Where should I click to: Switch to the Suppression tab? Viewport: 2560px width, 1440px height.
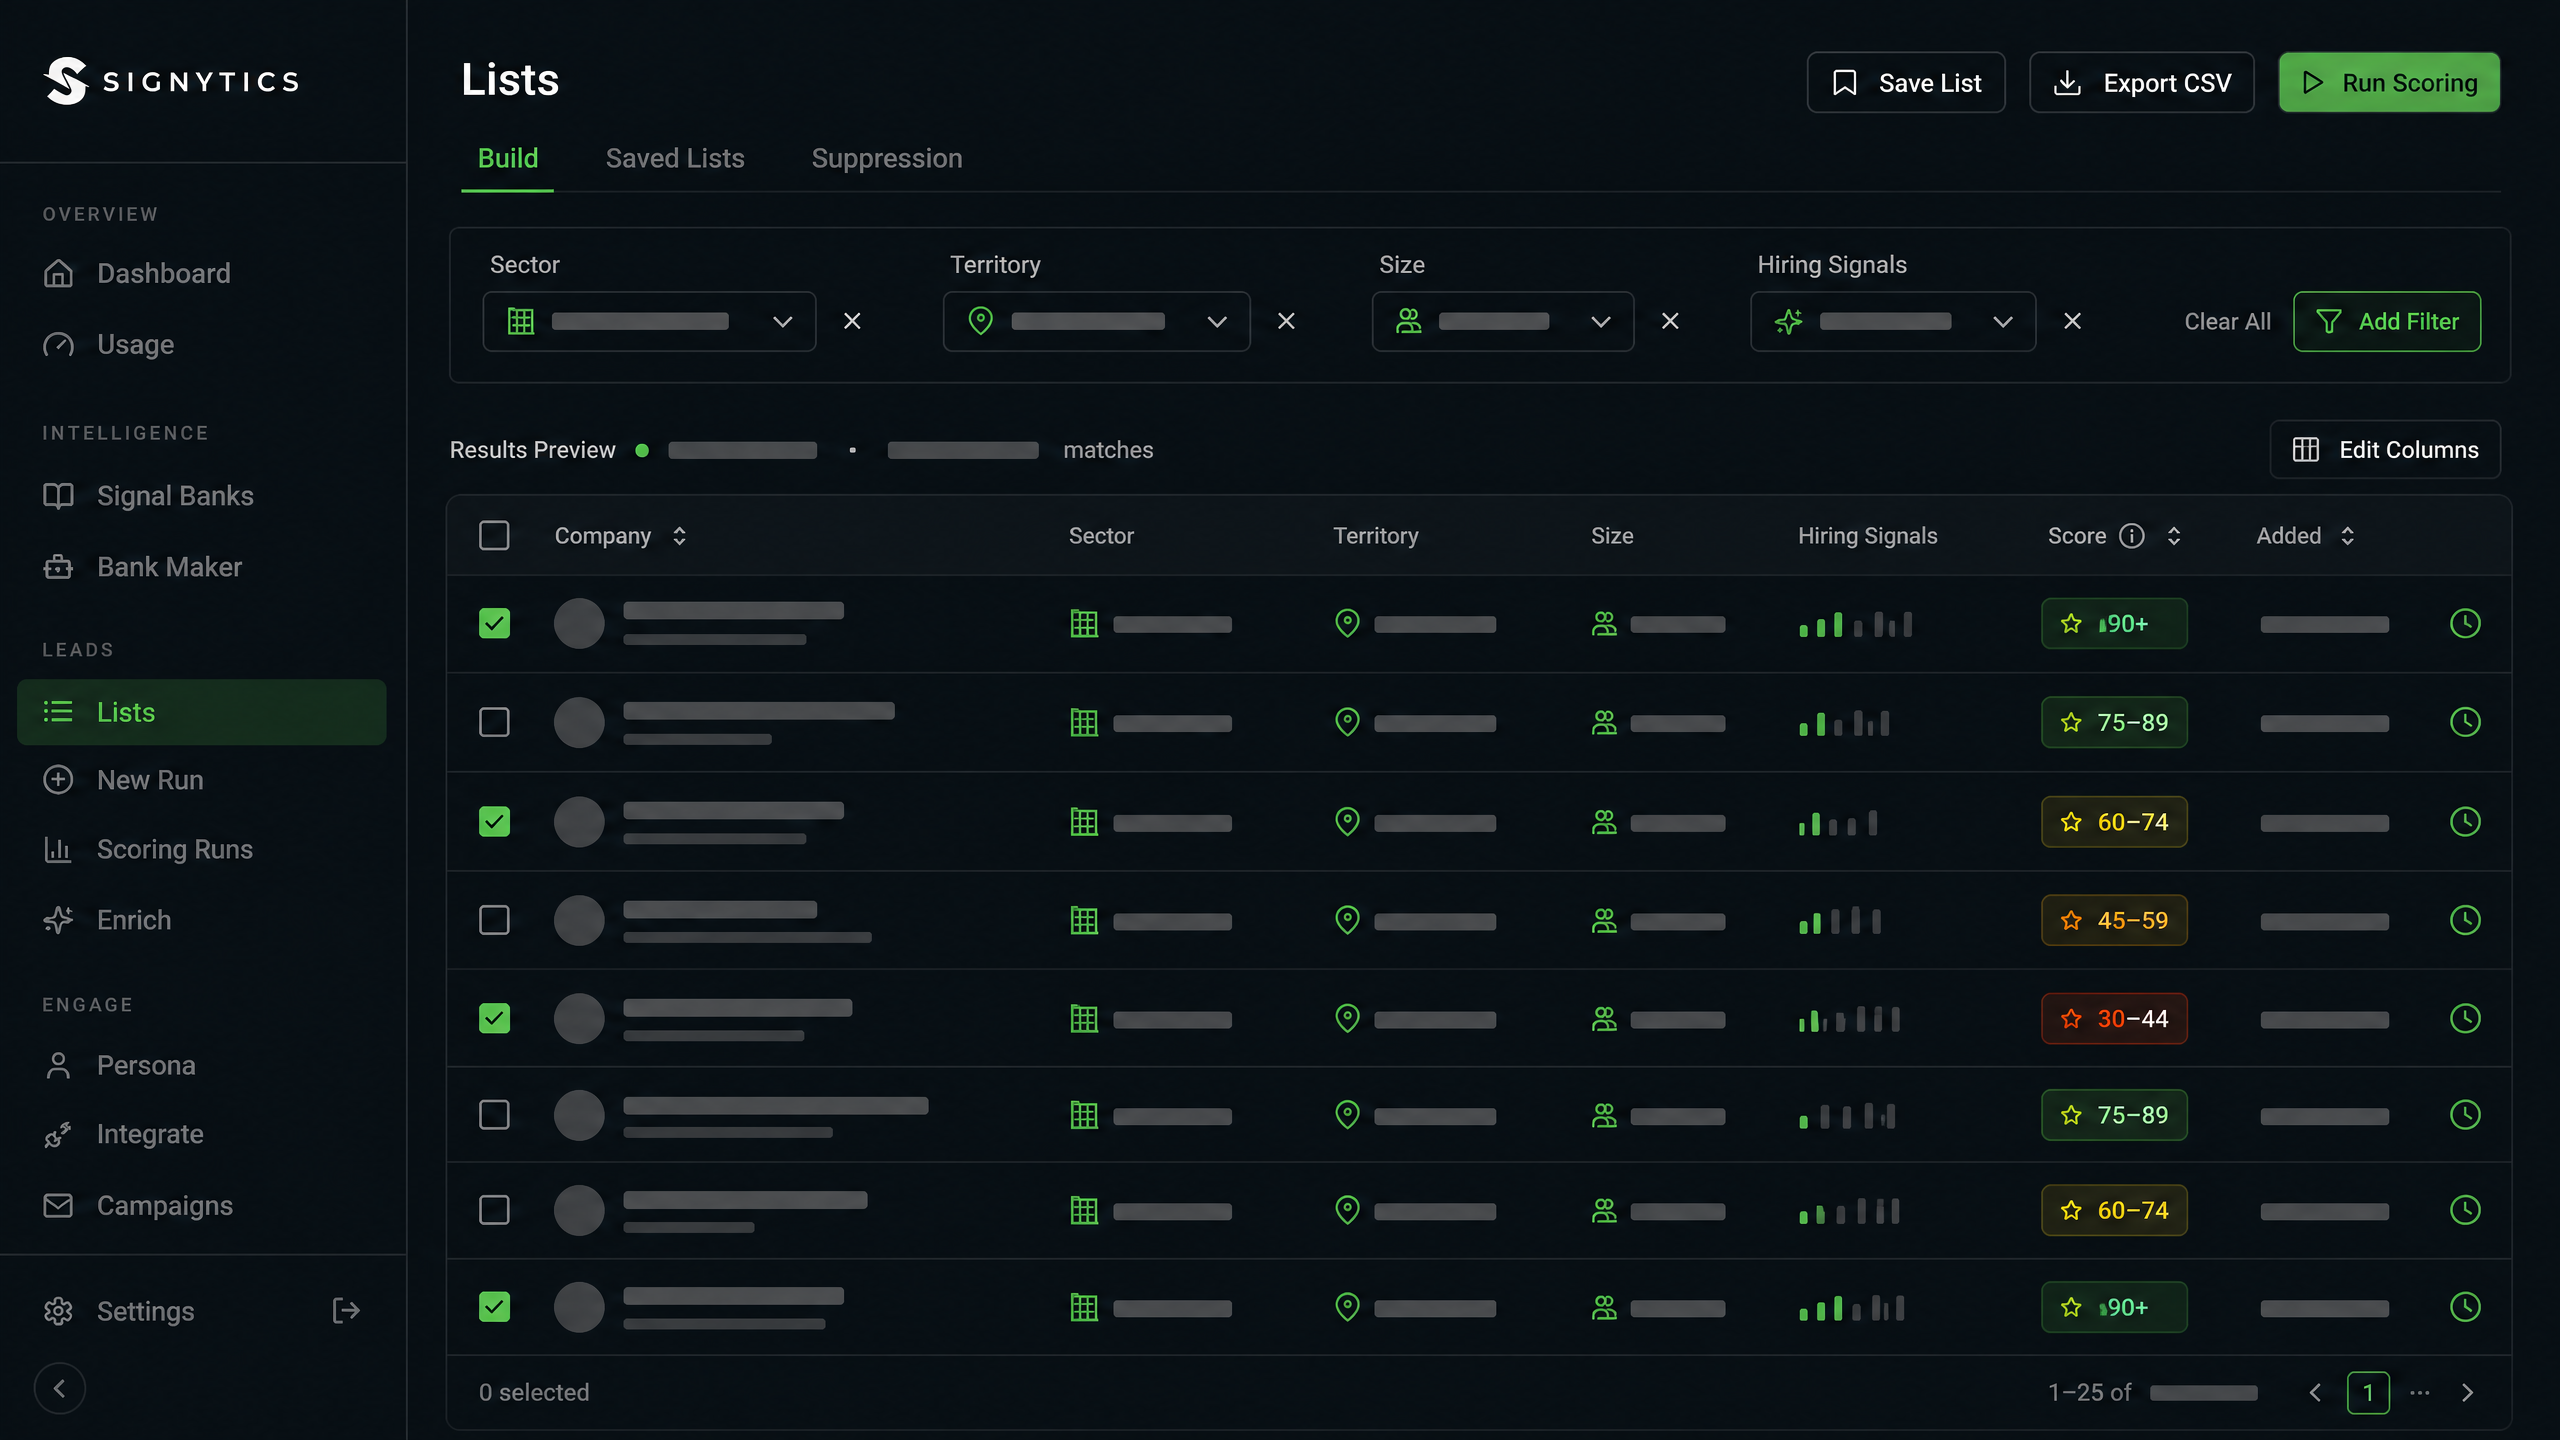pyautogui.click(x=887, y=158)
